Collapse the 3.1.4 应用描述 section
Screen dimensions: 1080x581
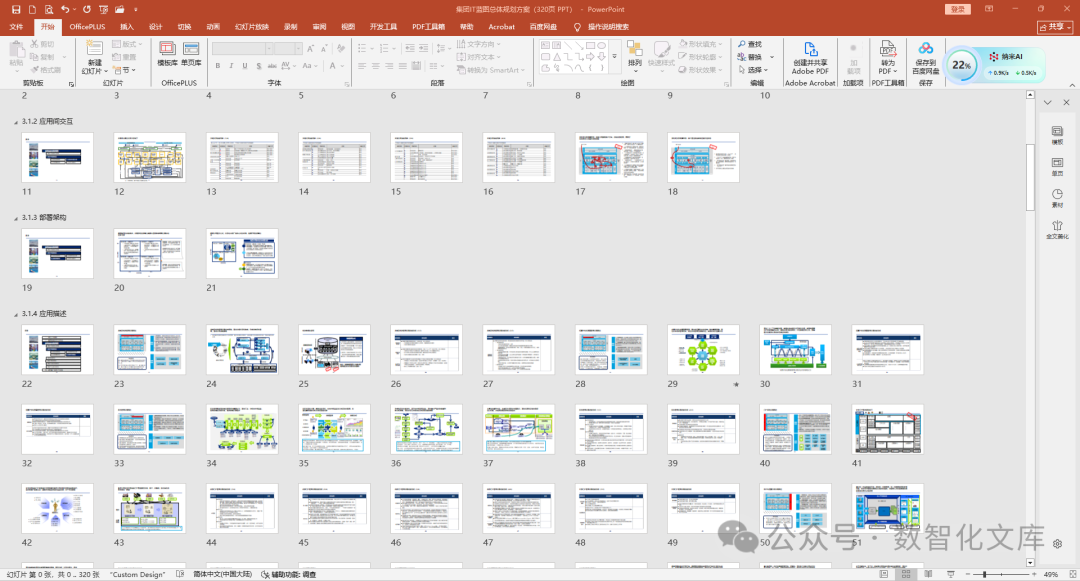click(x=16, y=315)
